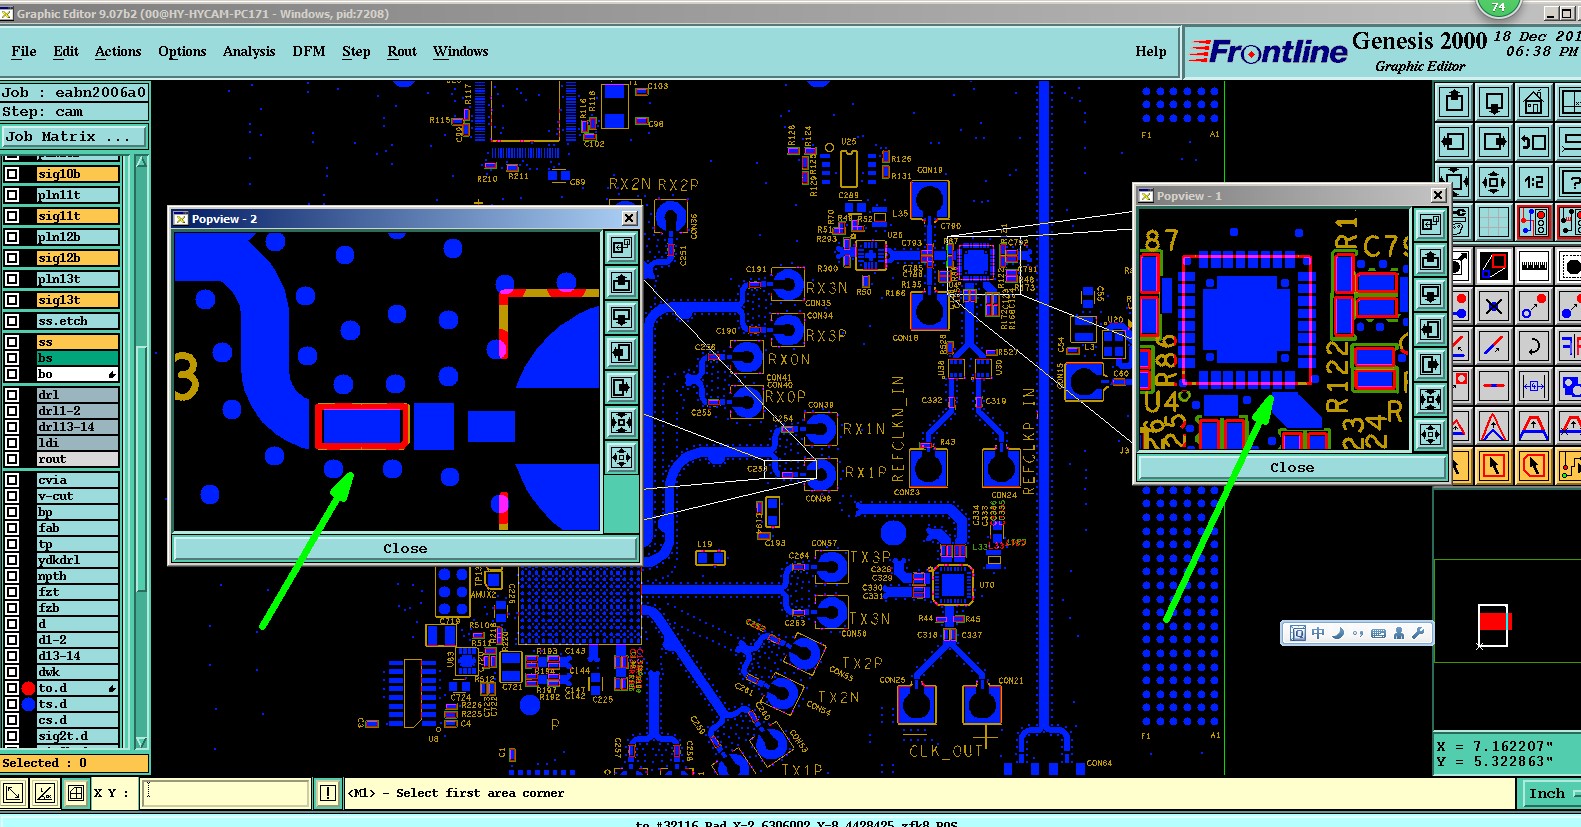Click the pan up icon in main toolbar
The width and height of the screenshot is (1581, 827).
tap(1454, 102)
